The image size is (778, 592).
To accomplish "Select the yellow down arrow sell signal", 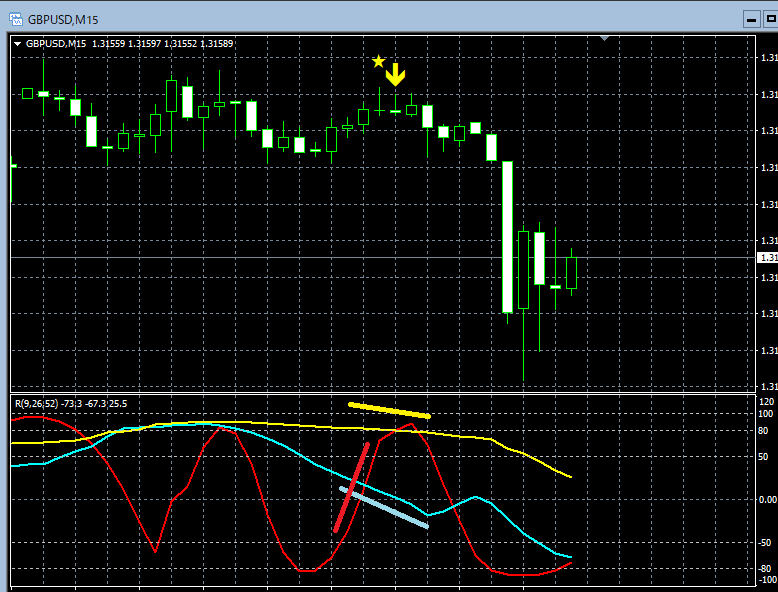I will pos(395,74).
